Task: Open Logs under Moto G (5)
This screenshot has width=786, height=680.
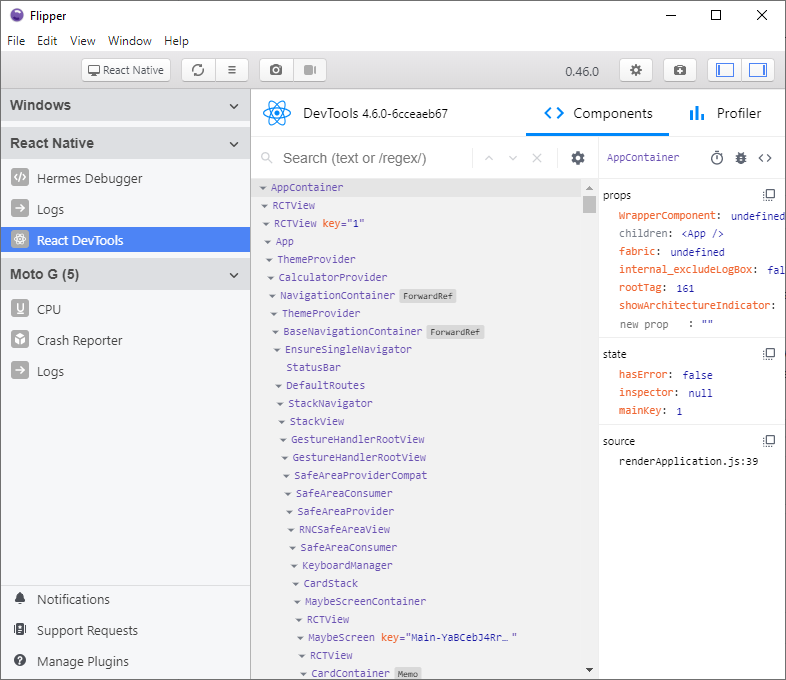Action: point(125,371)
